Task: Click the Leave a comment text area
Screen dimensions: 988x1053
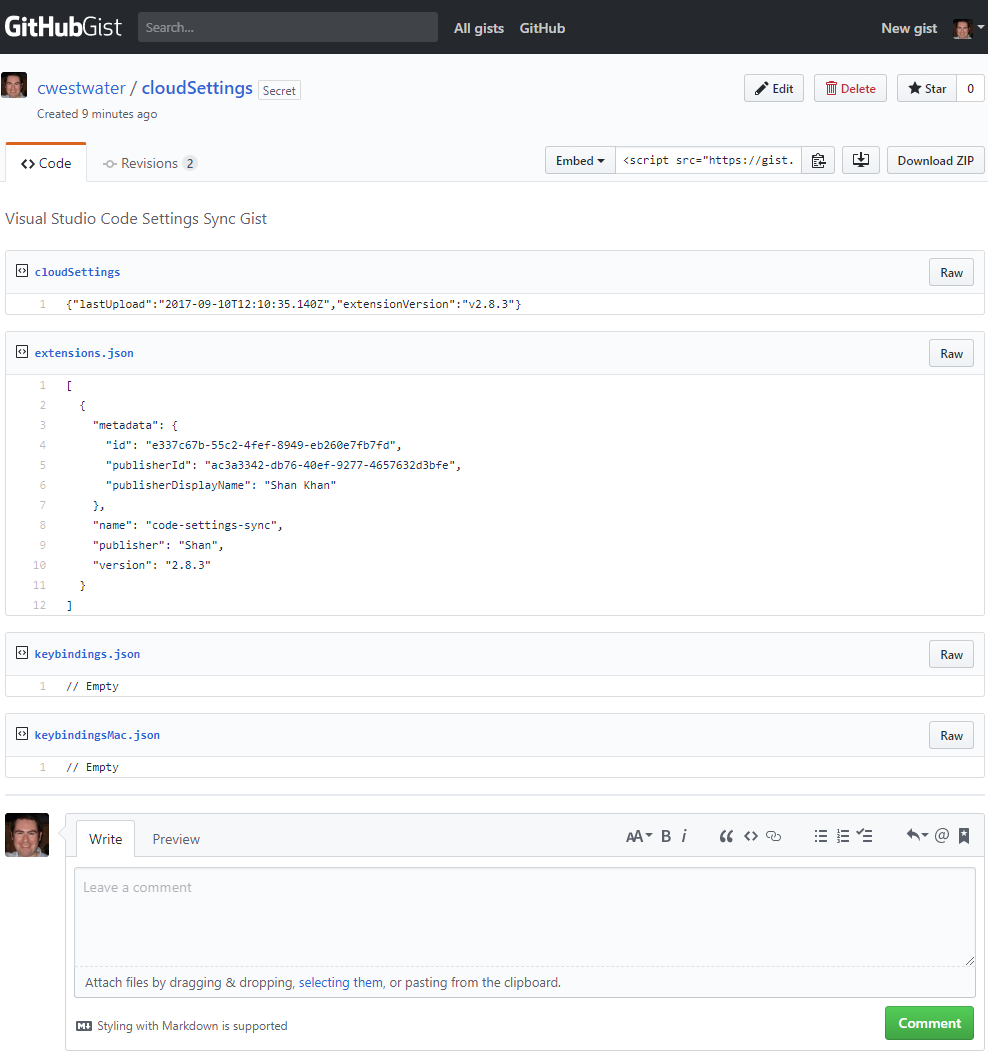Action: point(525,917)
